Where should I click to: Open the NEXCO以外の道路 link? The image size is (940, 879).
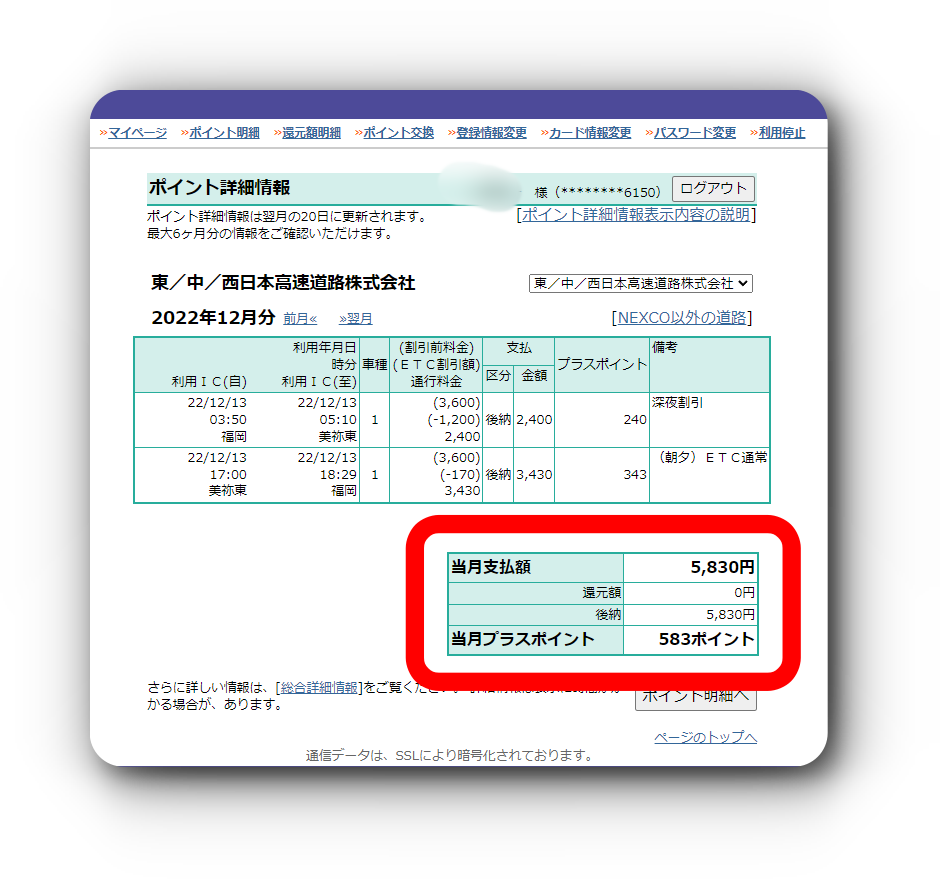(x=681, y=318)
